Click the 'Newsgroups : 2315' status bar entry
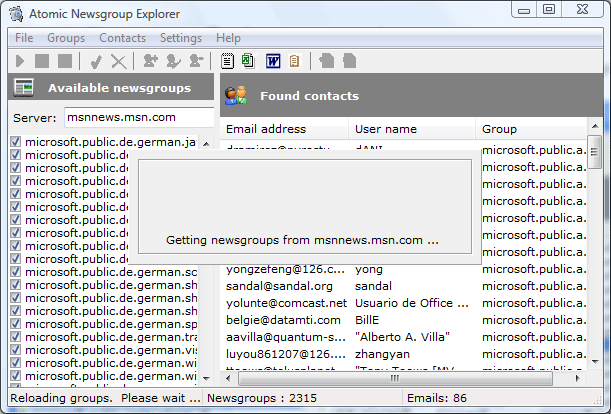The height and width of the screenshot is (414, 611). [x=262, y=398]
